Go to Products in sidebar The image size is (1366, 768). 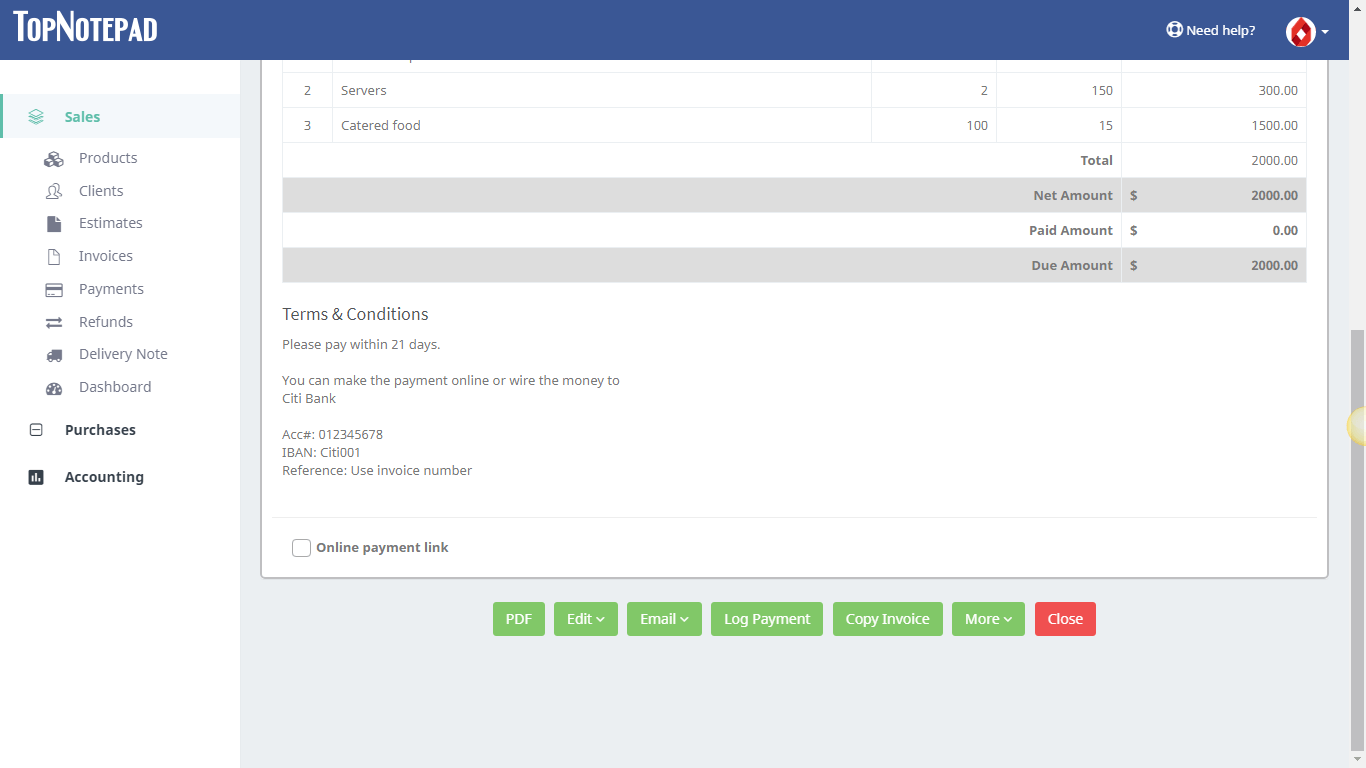(108, 158)
